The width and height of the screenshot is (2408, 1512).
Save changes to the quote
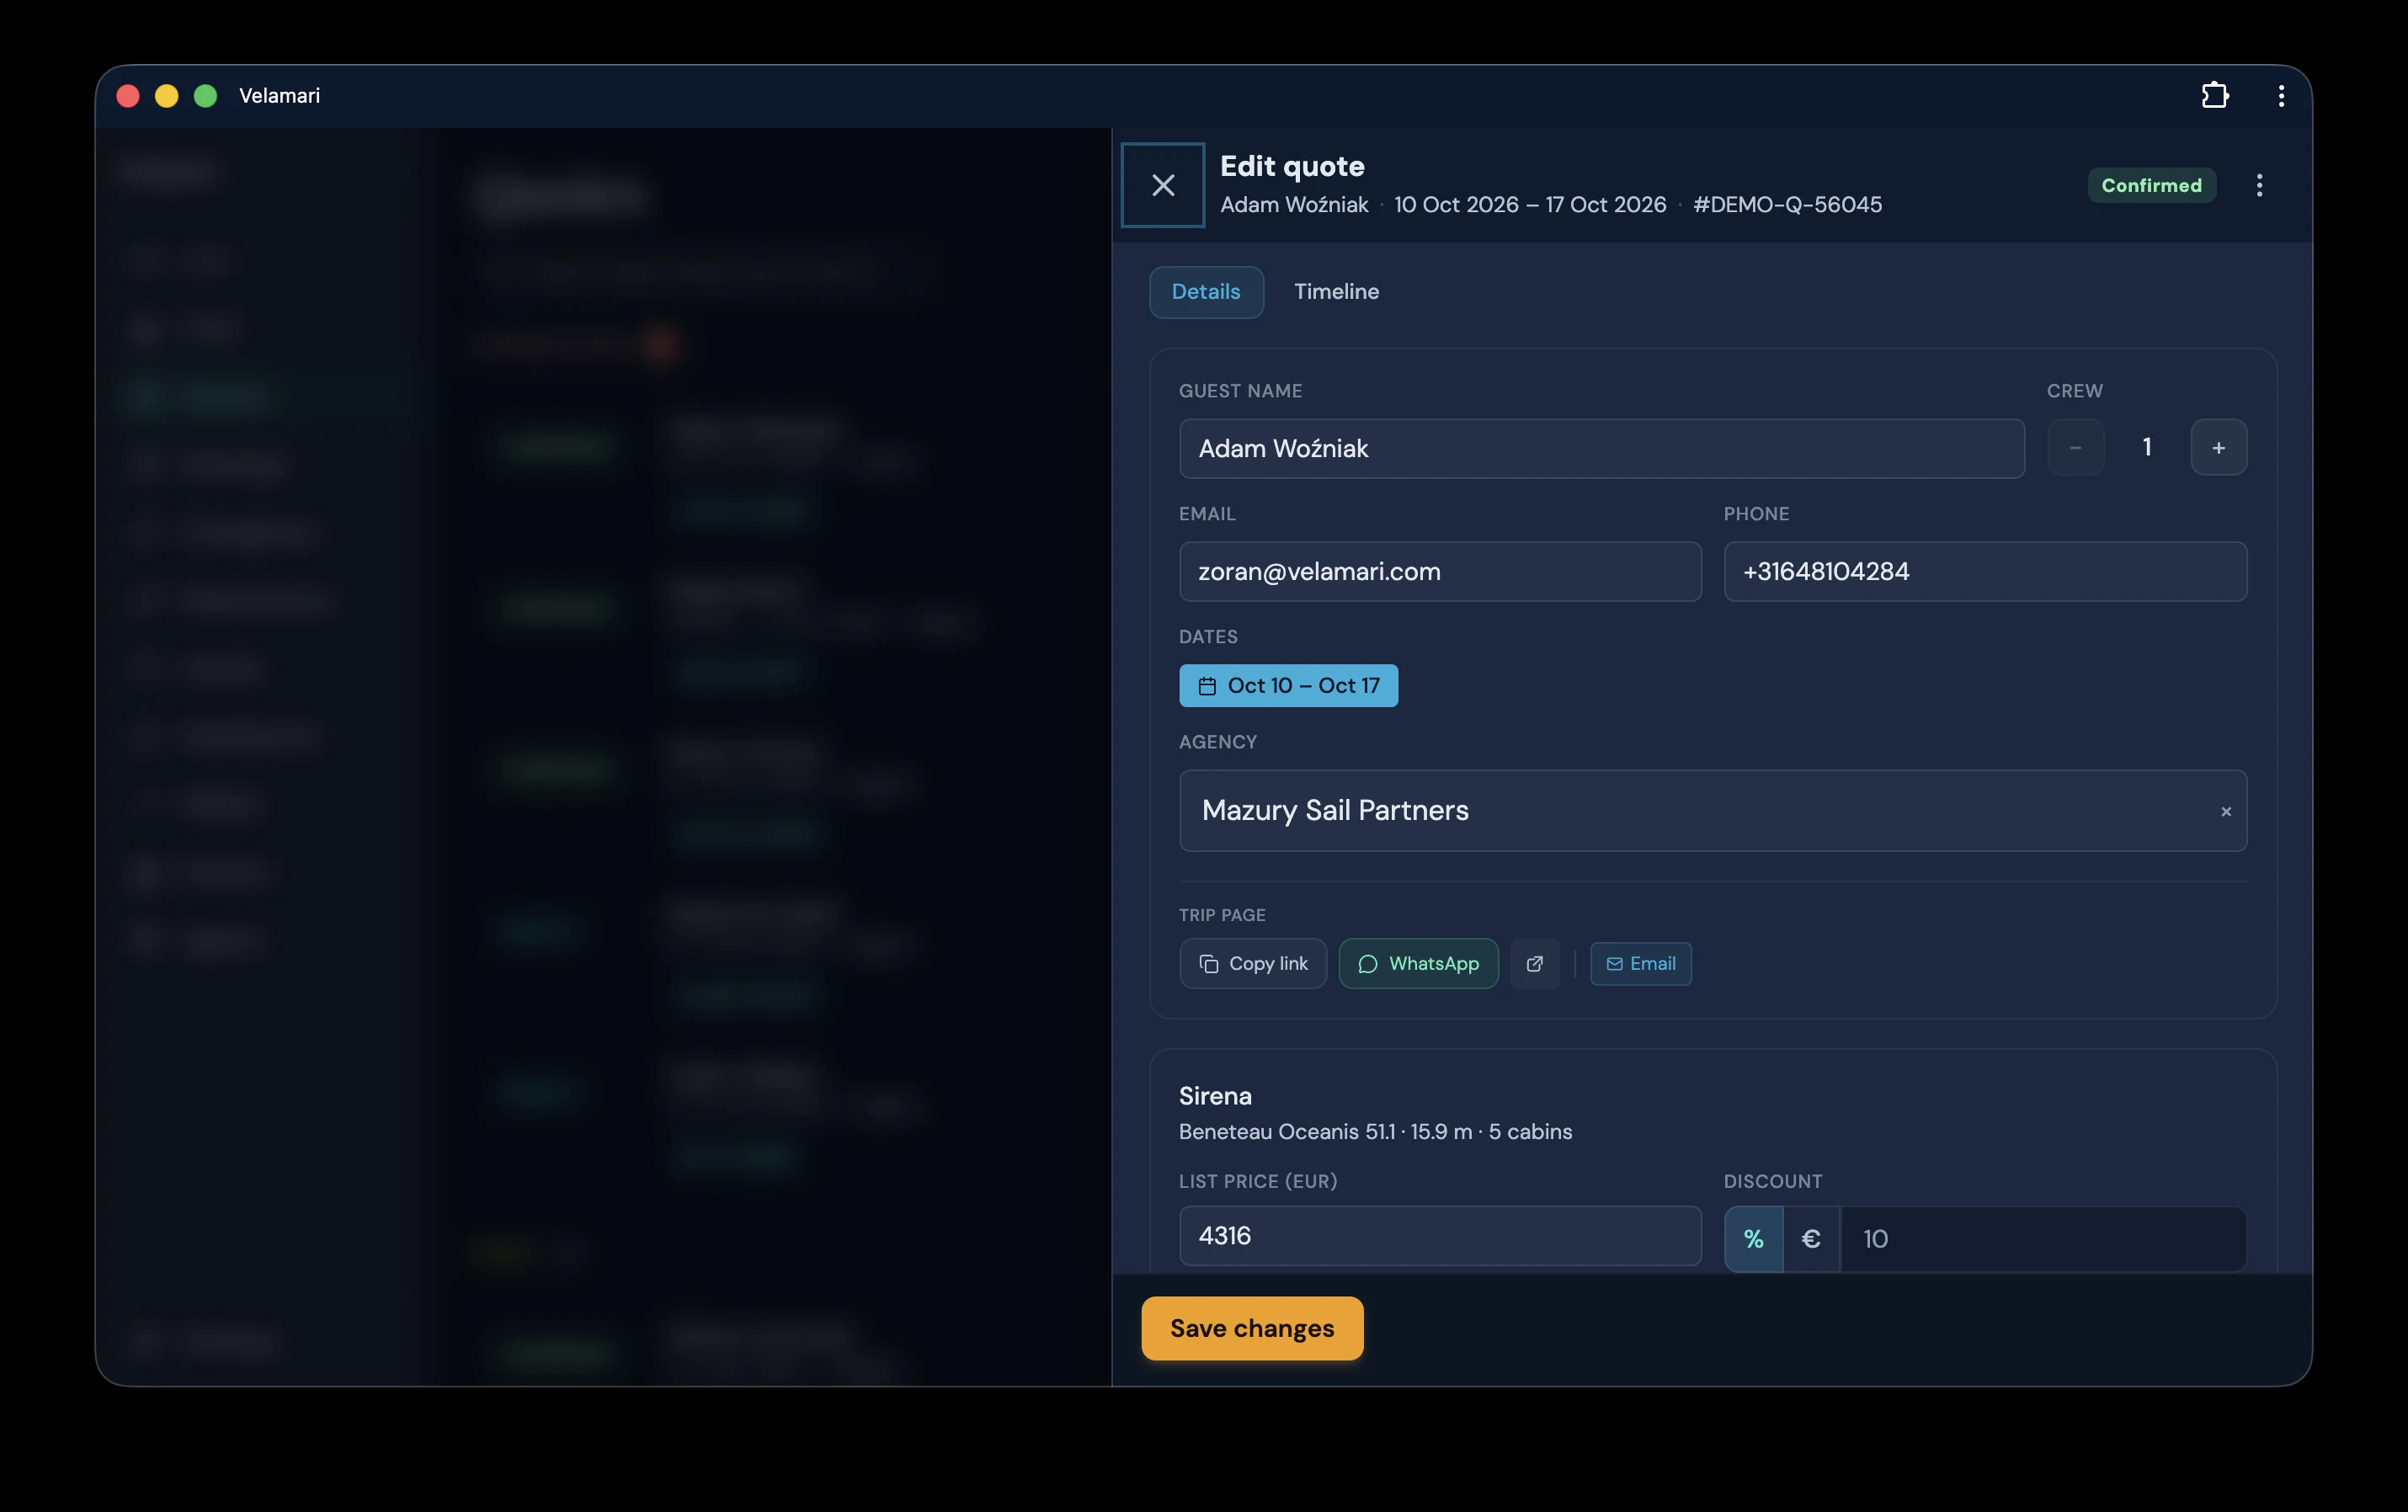point(1252,1328)
